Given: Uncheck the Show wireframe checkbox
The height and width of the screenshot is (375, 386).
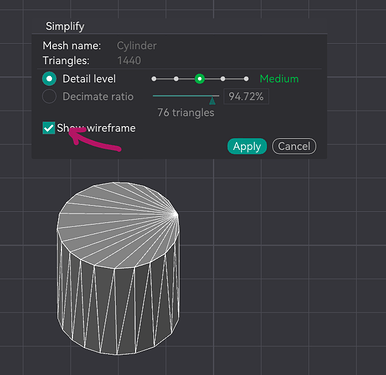Looking at the screenshot, I should 49,128.
